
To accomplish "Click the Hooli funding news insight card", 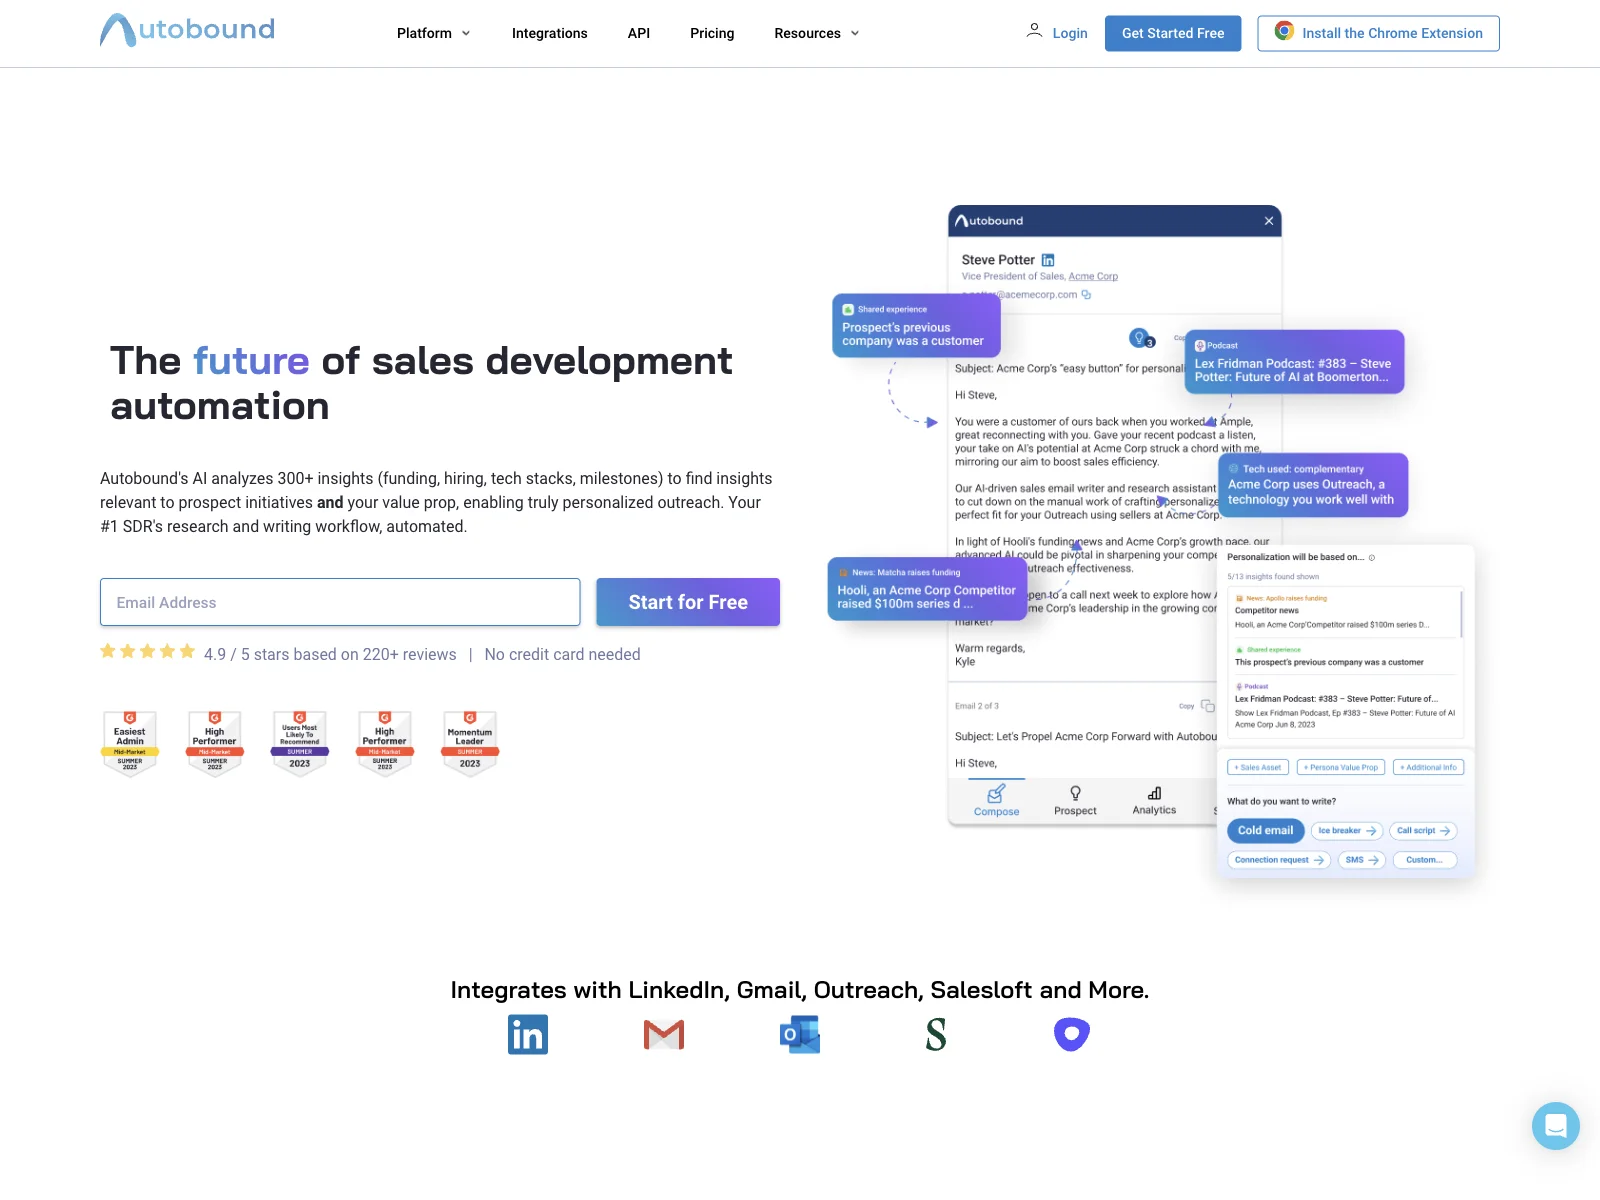I will (x=927, y=589).
